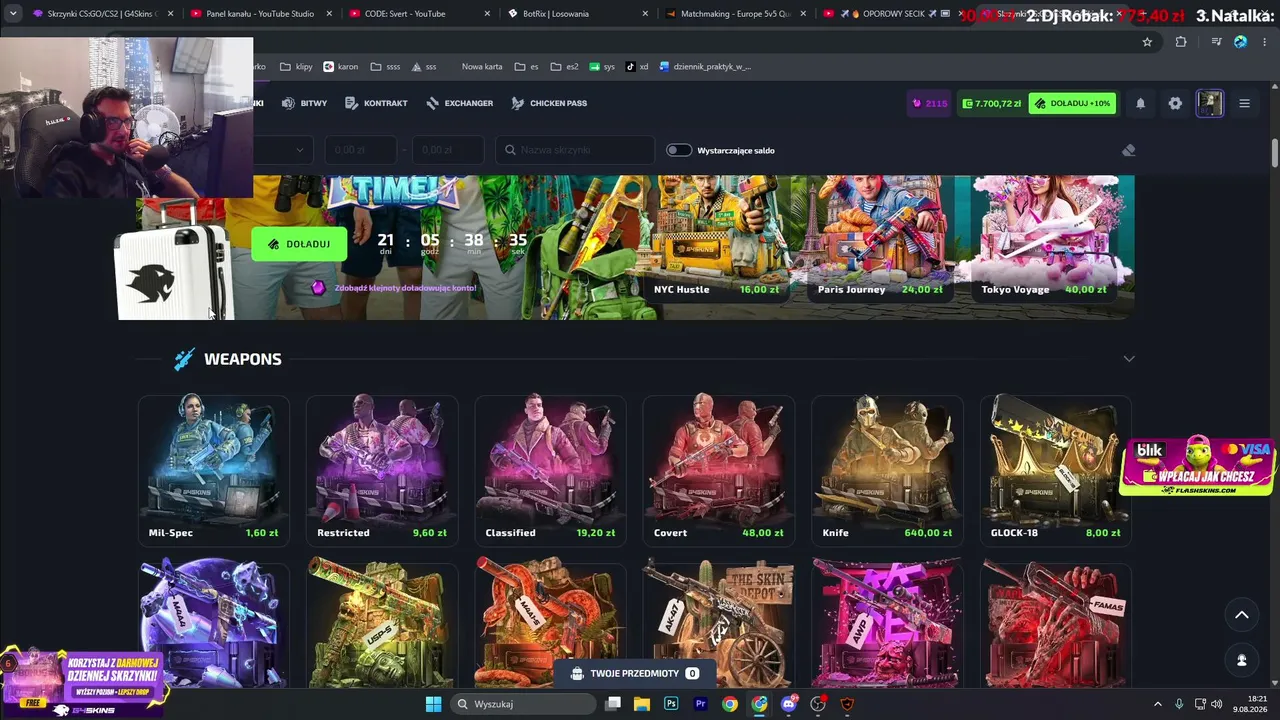Switch to the CODE: Svert YouTube tab
Viewport: 1280px width, 720px height.
(418, 14)
